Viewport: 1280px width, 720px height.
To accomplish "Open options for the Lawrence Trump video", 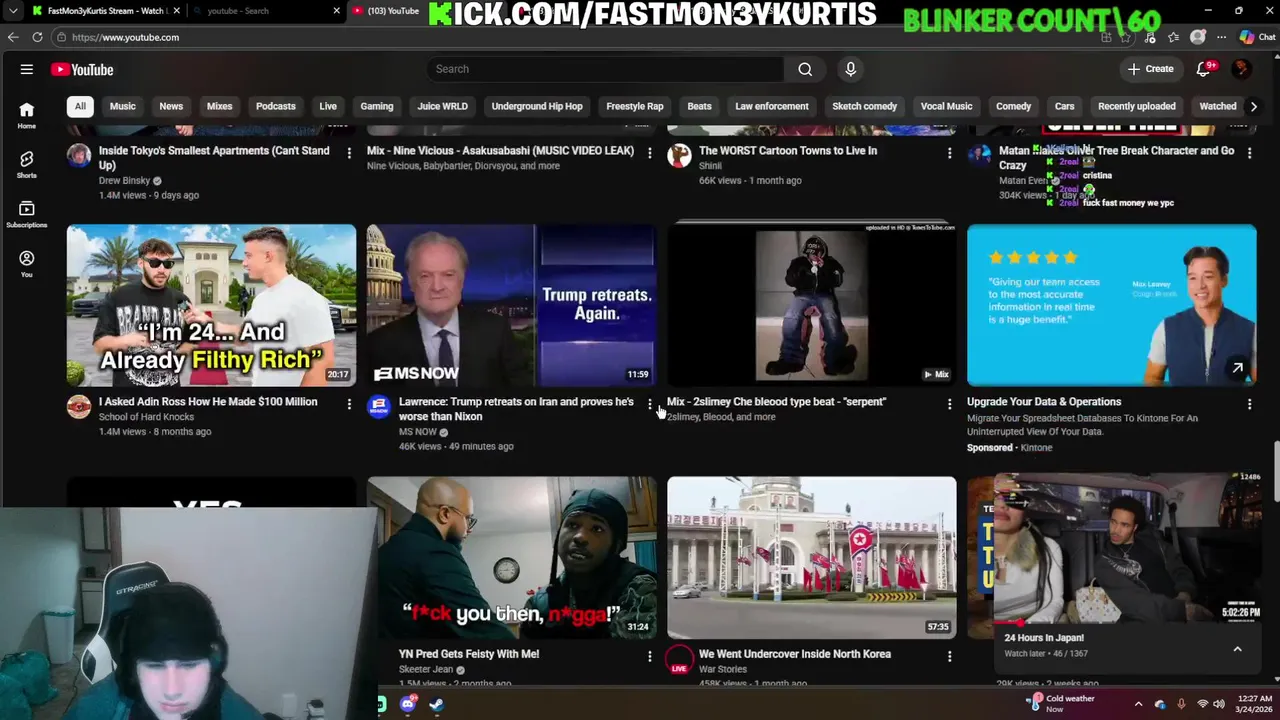I will (x=649, y=404).
